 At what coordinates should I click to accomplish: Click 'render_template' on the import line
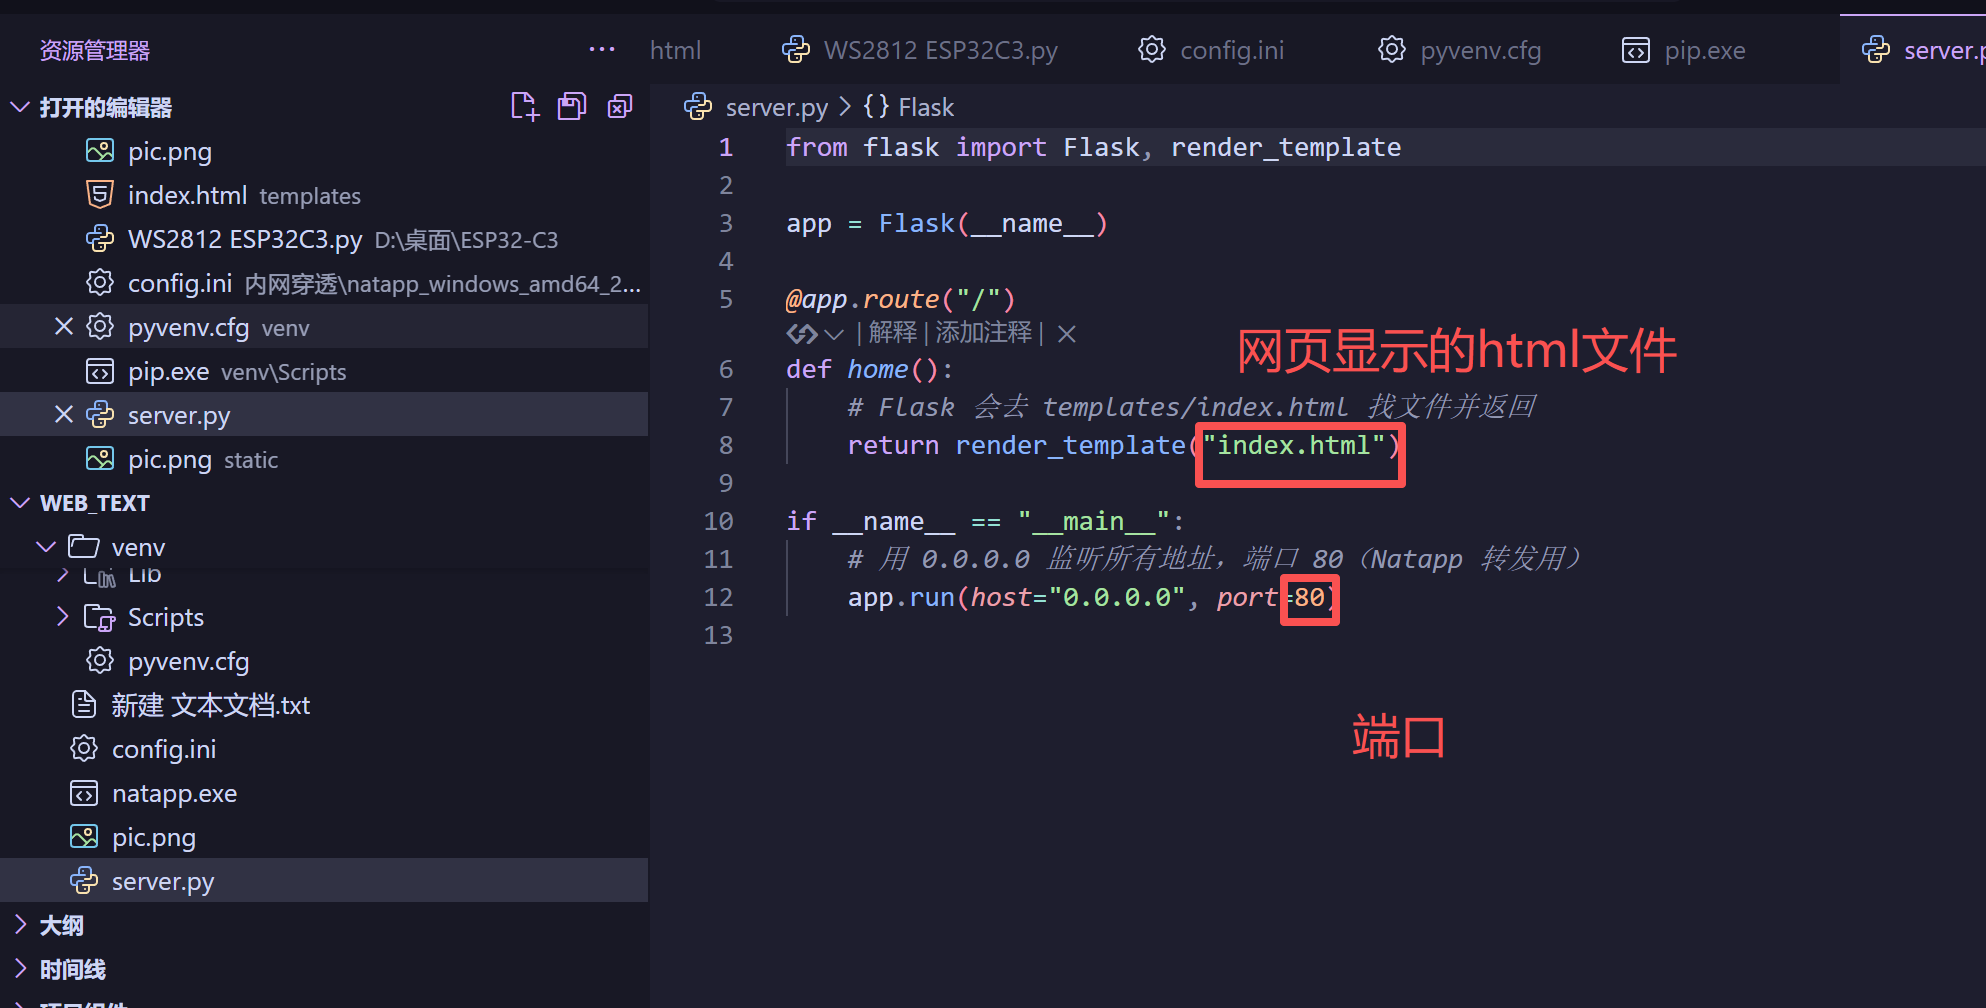[1286, 147]
